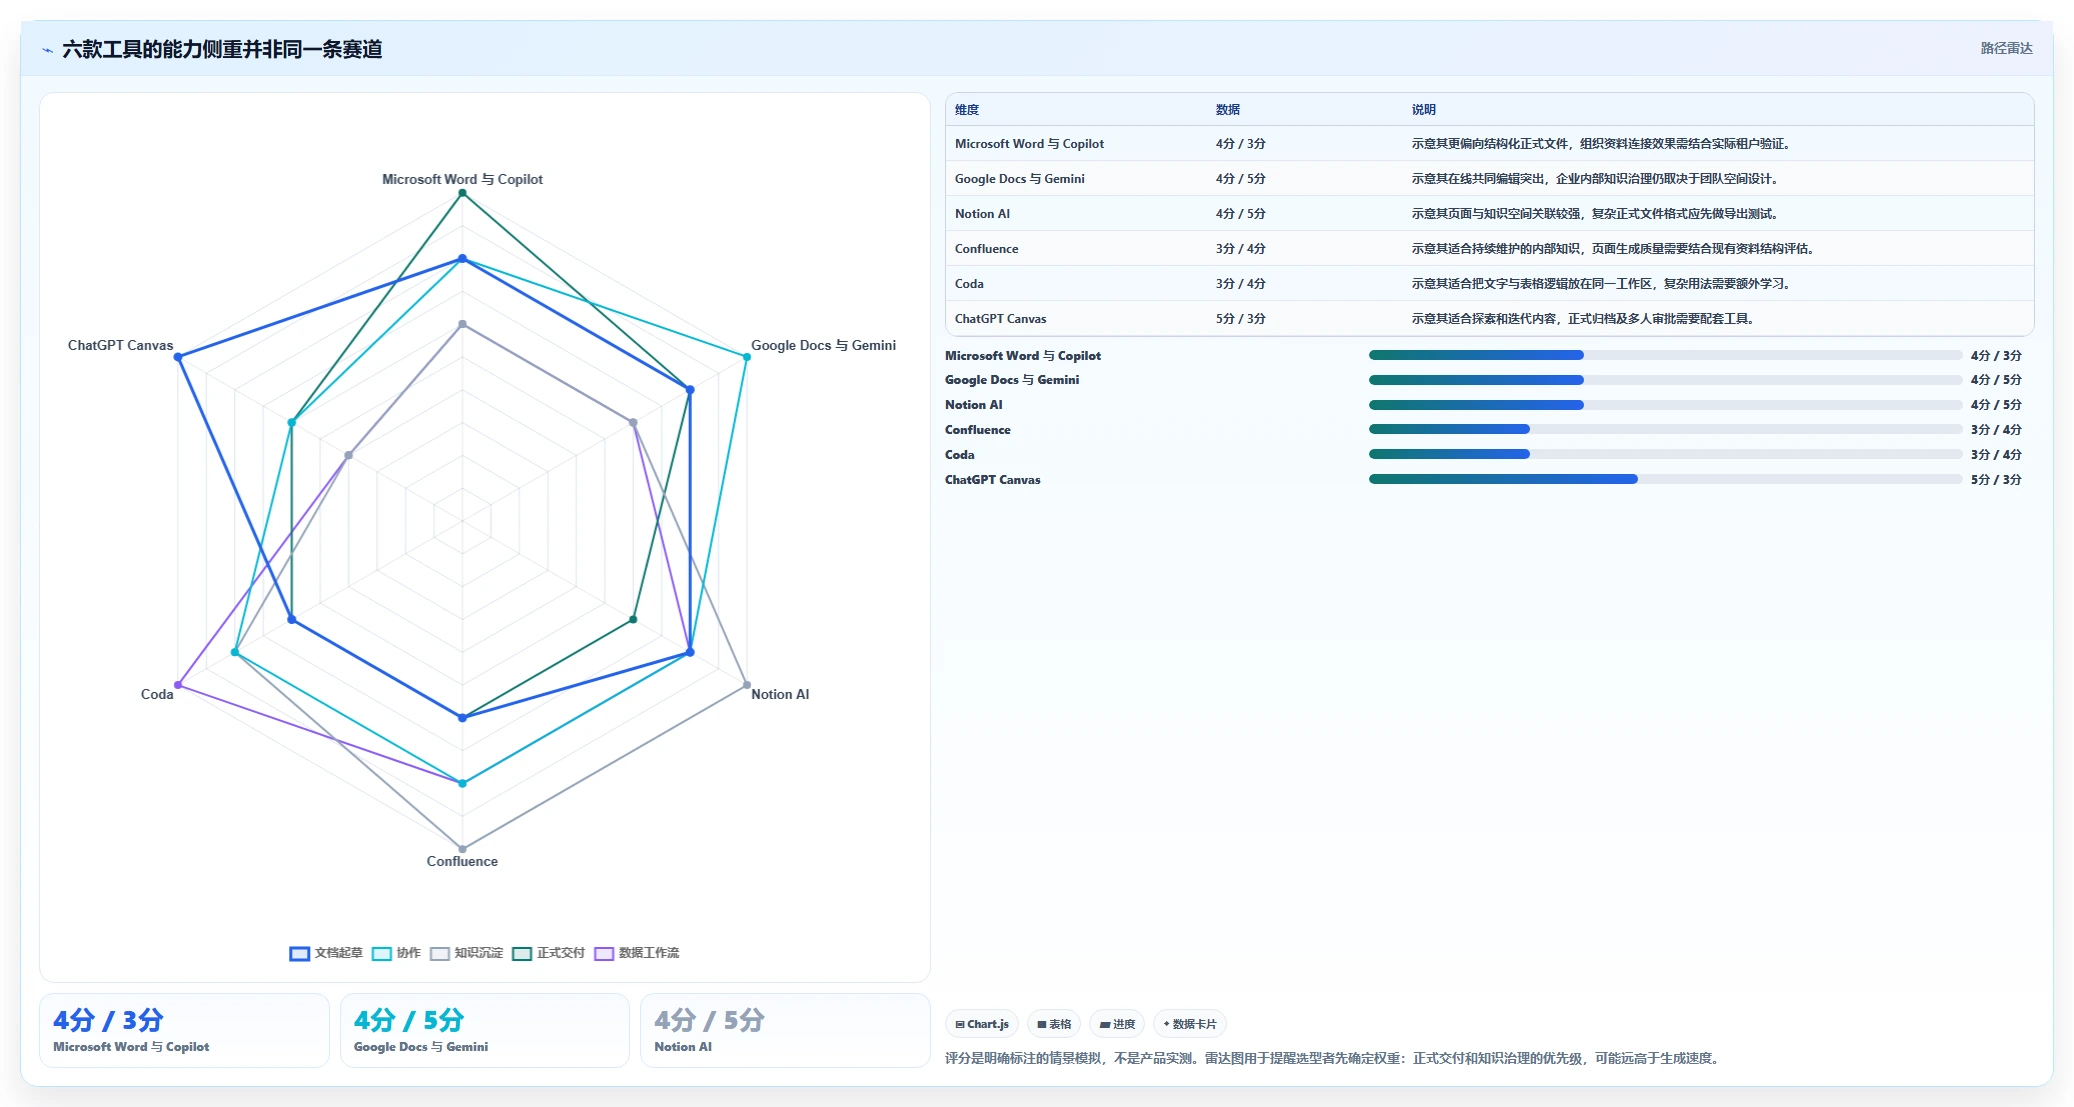This screenshot has height=1107, width=2074.
Task: Toggle the 文档起草 legend series
Action: pos(326,953)
